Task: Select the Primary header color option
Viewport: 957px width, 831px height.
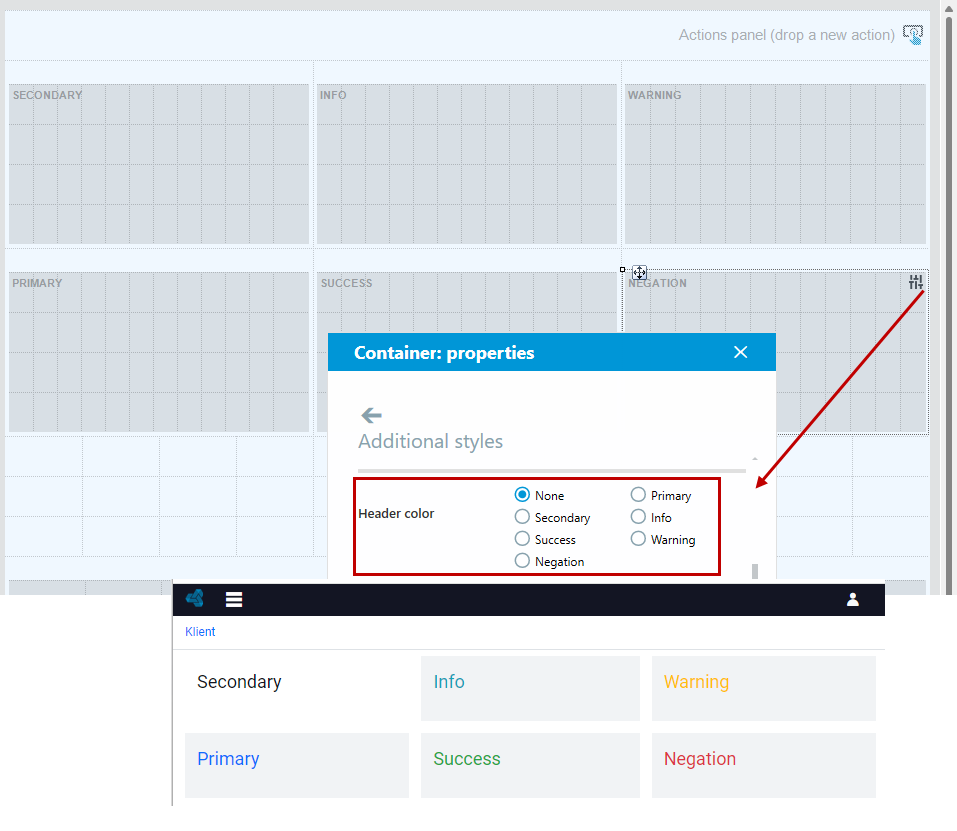Action: (x=638, y=495)
